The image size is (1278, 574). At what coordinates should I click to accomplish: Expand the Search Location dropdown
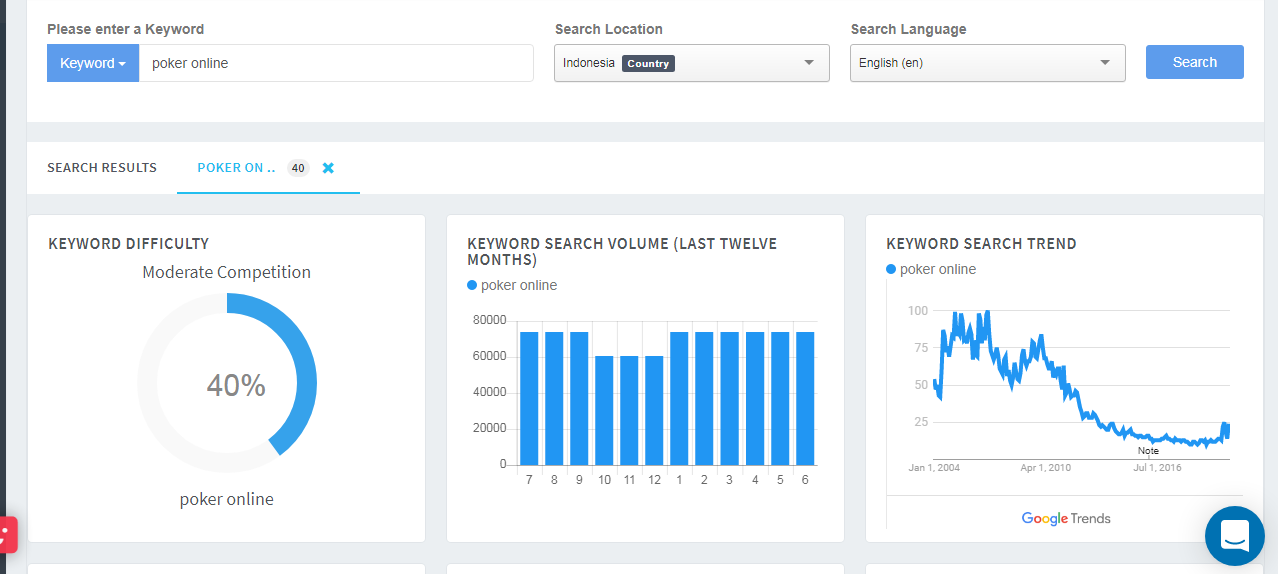691,63
